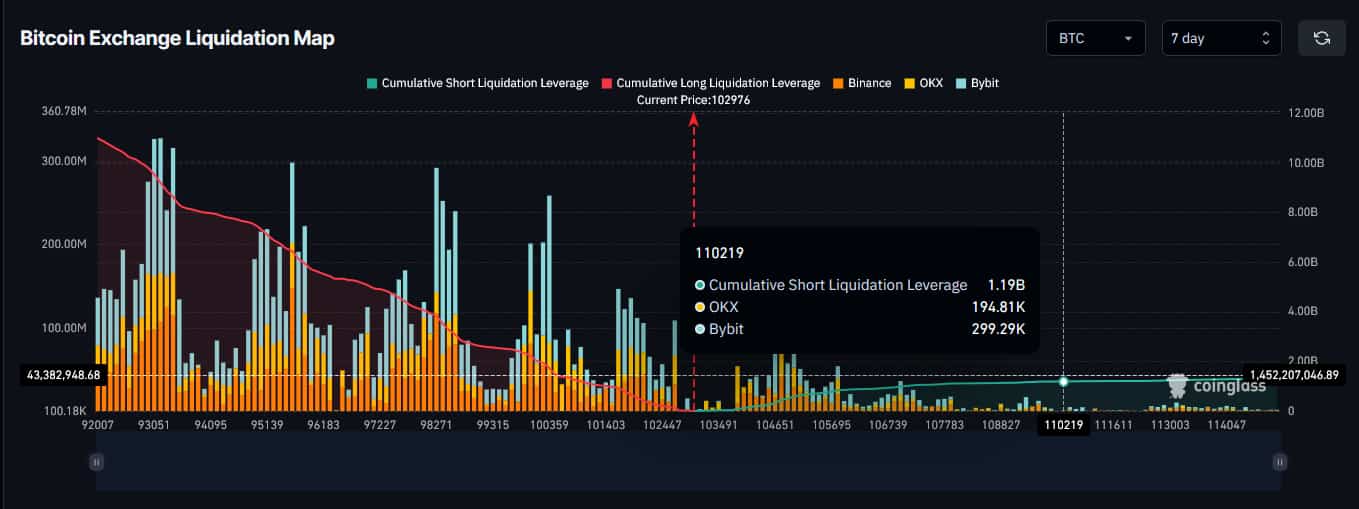The height and width of the screenshot is (509, 1359).
Task: Click the Bitcoin Exchange Liquidation Map title
Action: 177,38
